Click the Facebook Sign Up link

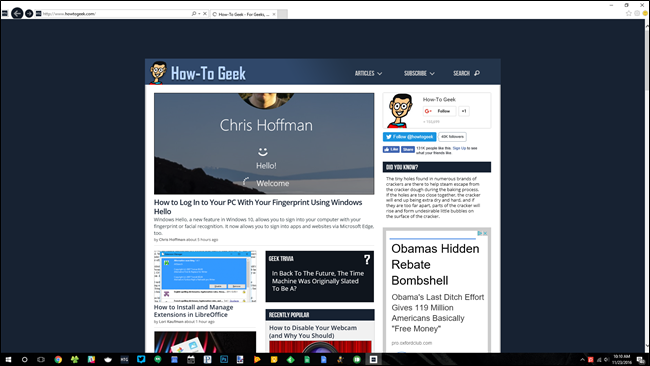(x=459, y=148)
